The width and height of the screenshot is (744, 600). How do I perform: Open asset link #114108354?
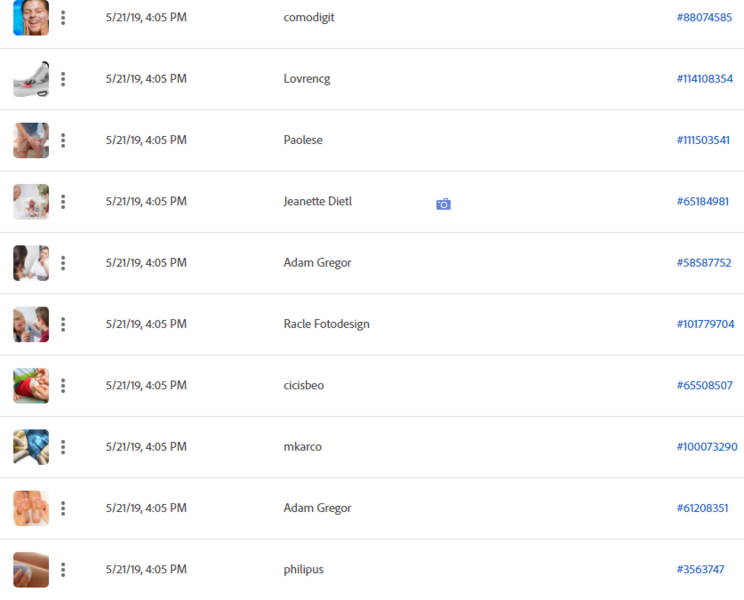(x=705, y=79)
